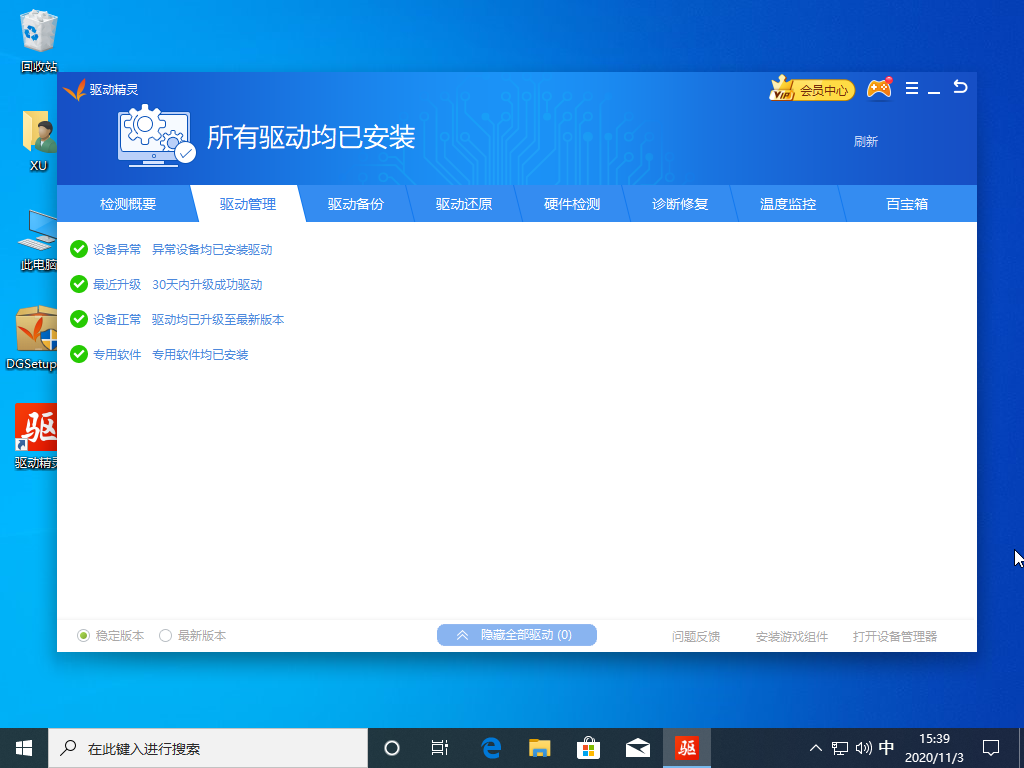Select the 最新版本 radio button
The width and height of the screenshot is (1024, 768).
coord(166,635)
